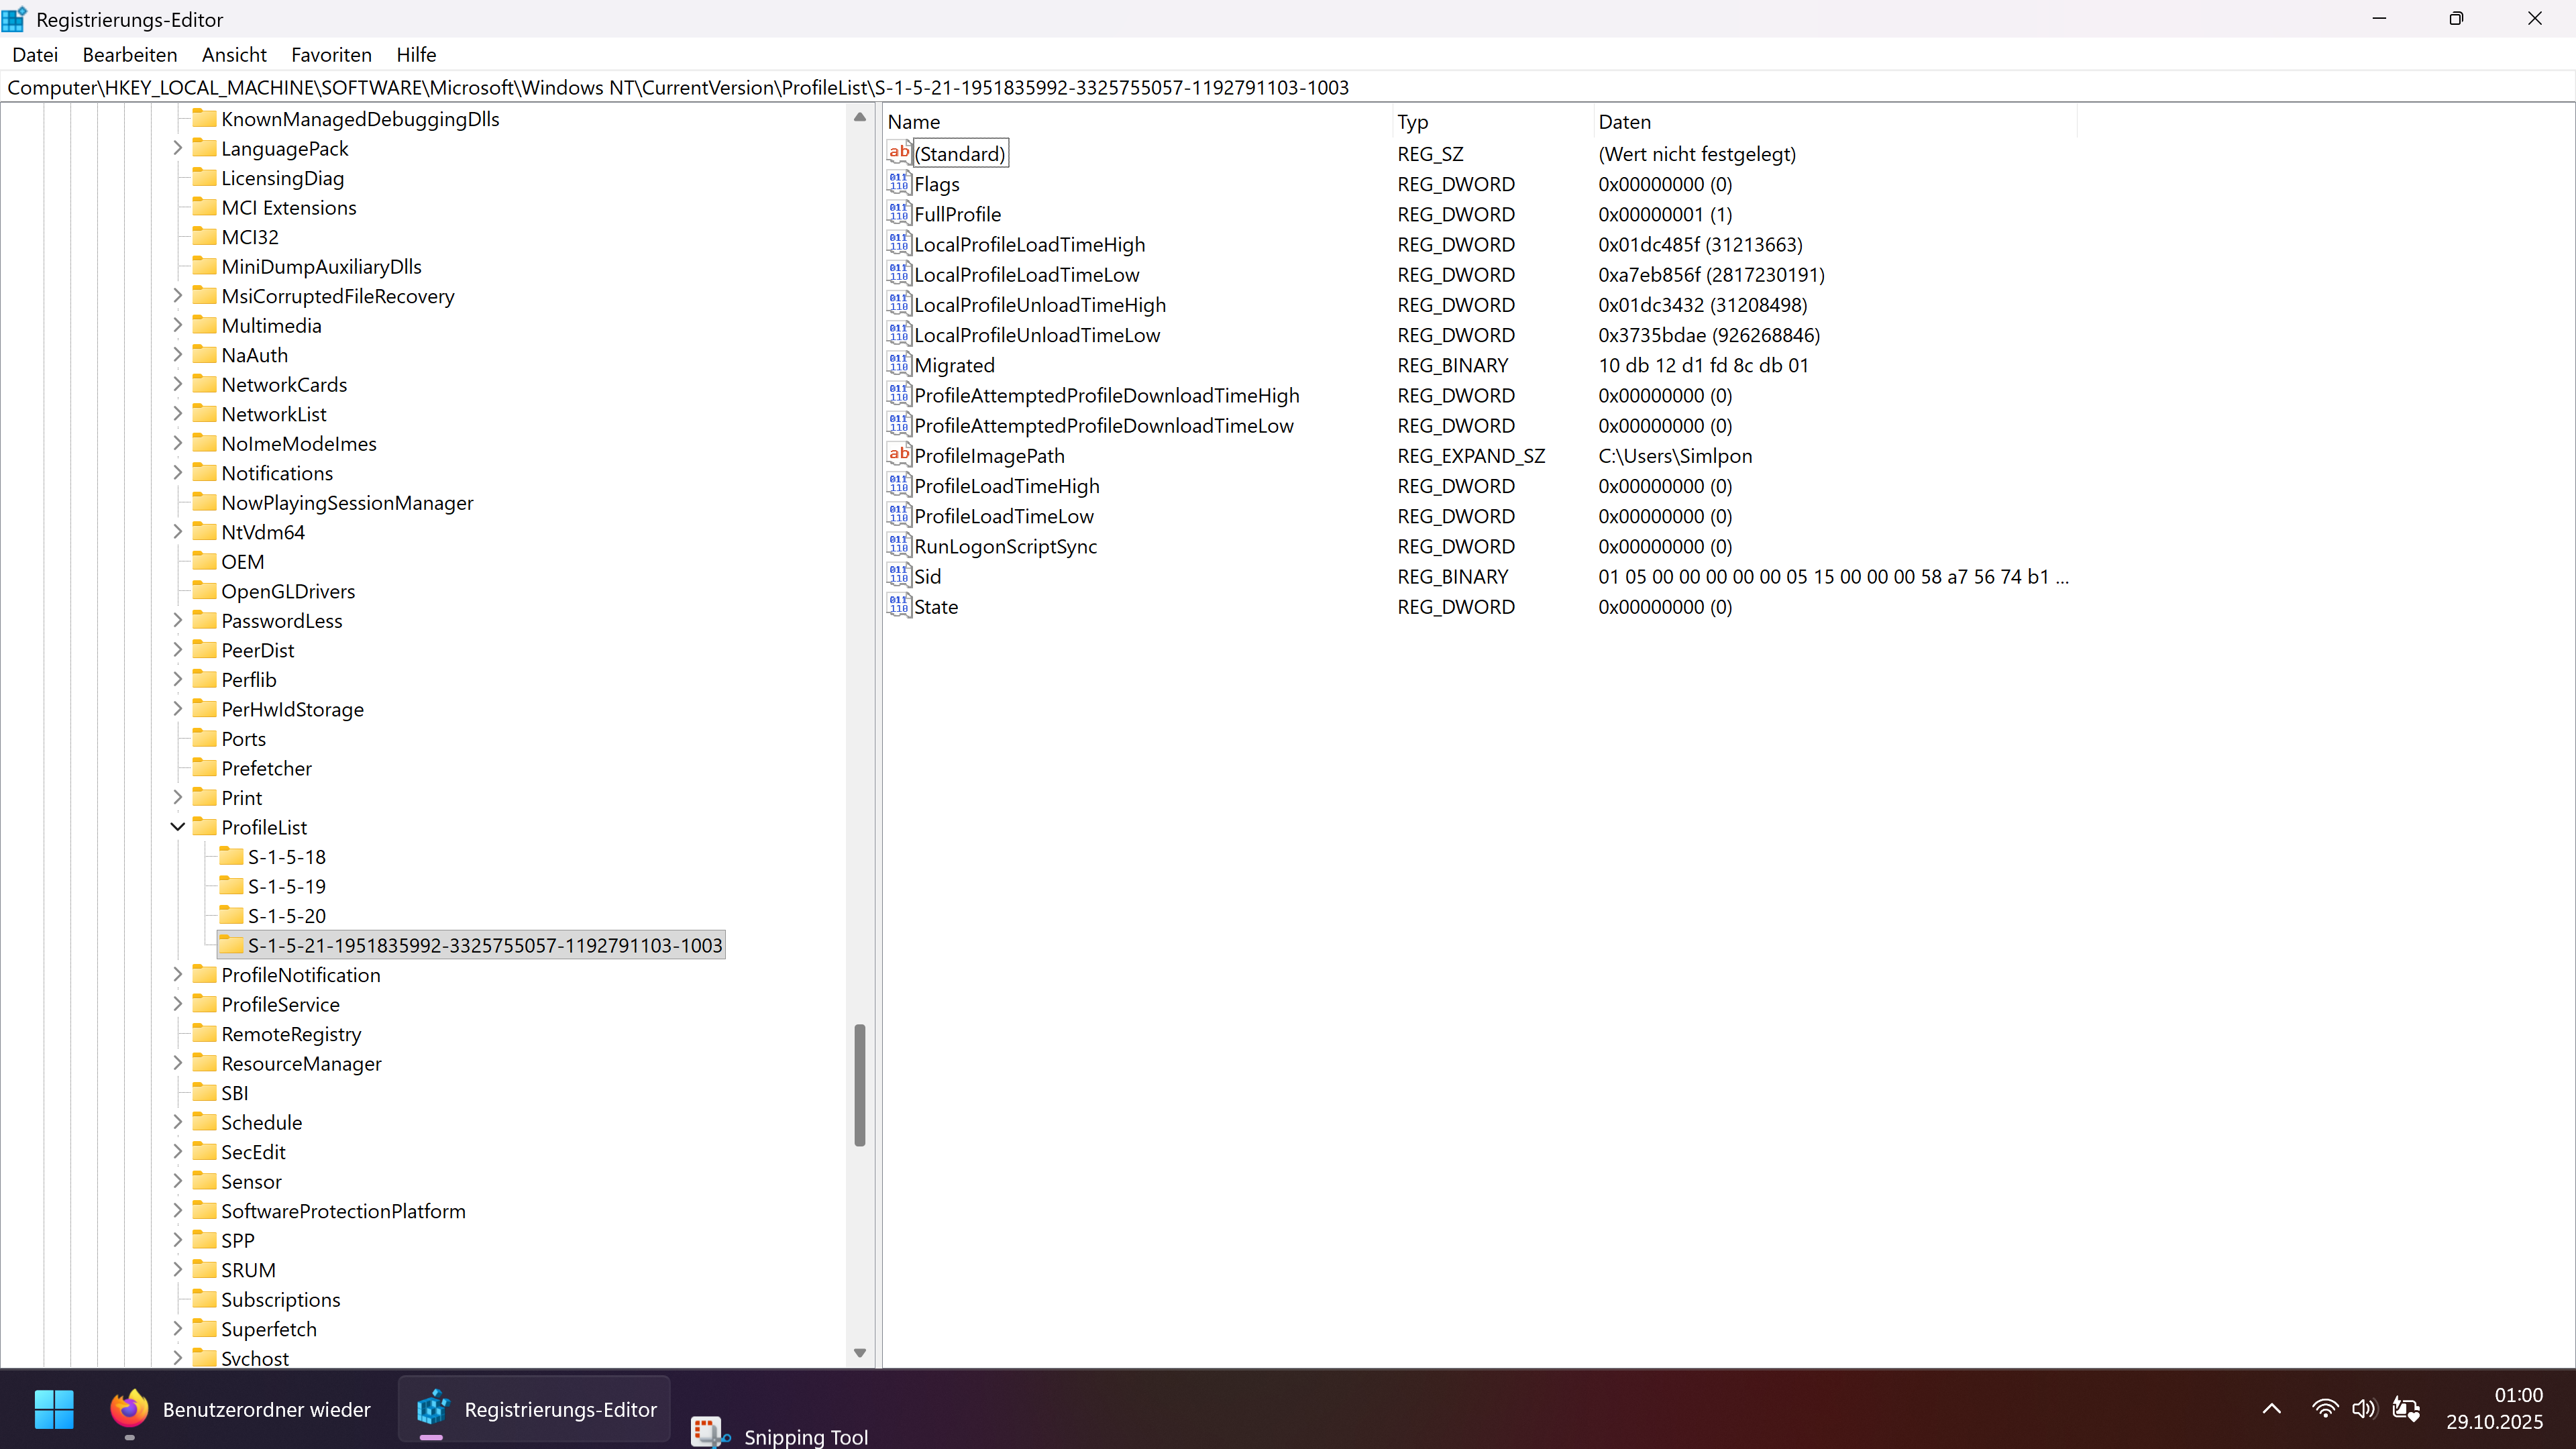Open Snipping Tool taskbar icon
The height and width of the screenshot is (1449, 2576).
click(708, 1433)
